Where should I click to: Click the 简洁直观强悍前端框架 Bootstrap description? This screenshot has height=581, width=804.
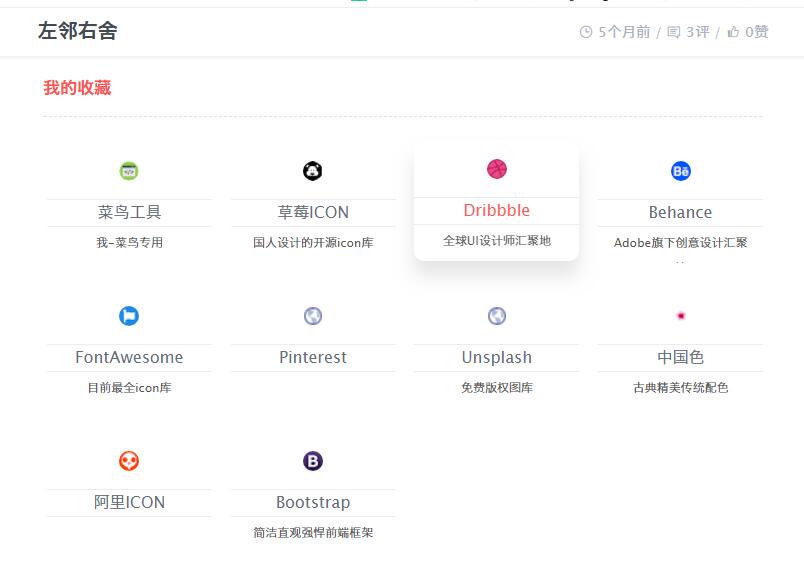(313, 533)
